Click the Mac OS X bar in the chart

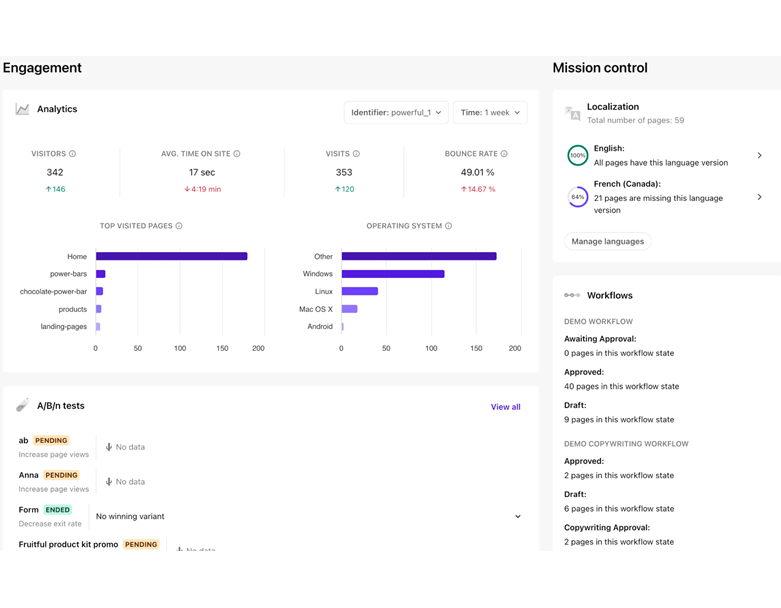(350, 309)
